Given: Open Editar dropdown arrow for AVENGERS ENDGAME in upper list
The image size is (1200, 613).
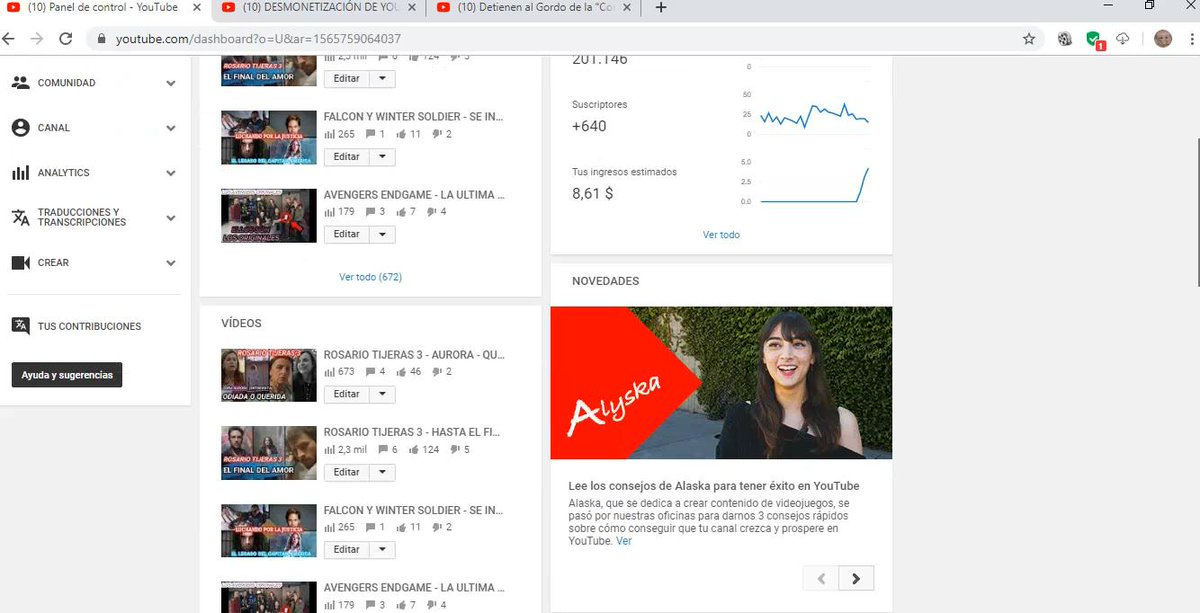Looking at the screenshot, I should coord(383,234).
